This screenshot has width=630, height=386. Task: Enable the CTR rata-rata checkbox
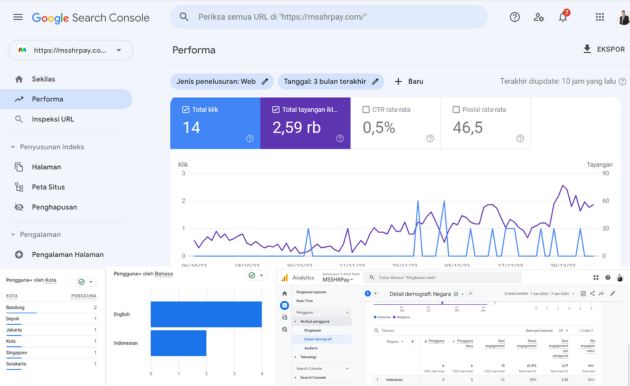tap(366, 110)
